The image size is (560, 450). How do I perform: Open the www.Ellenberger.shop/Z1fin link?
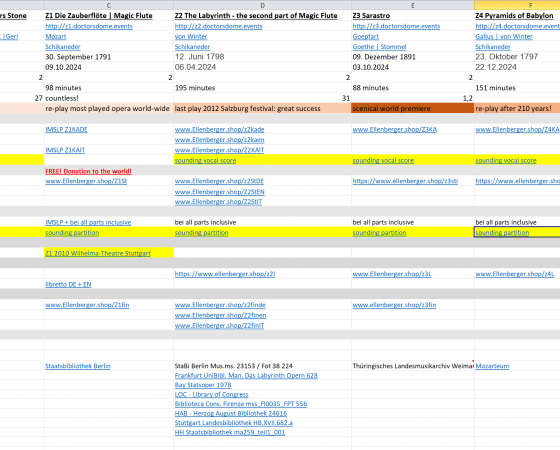point(87,305)
